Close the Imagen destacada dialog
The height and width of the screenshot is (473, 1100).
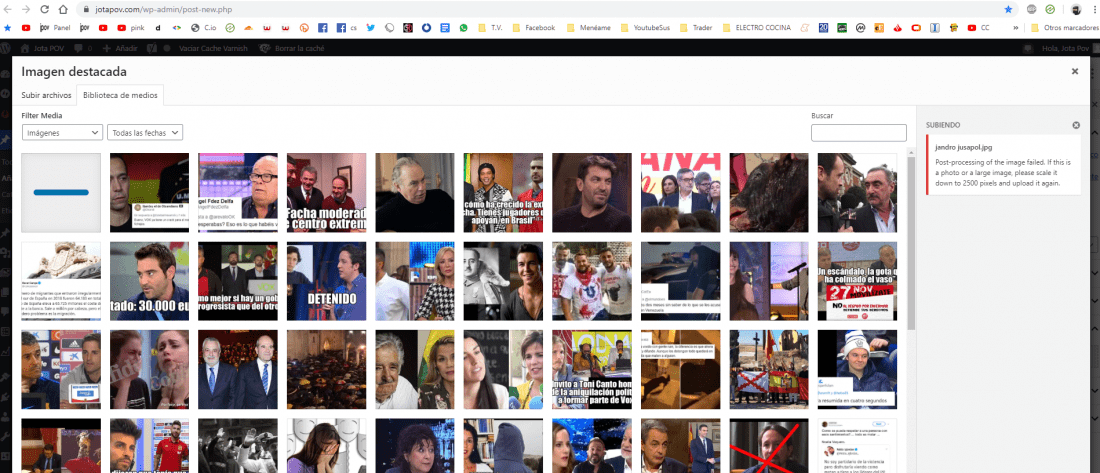pos(1075,72)
